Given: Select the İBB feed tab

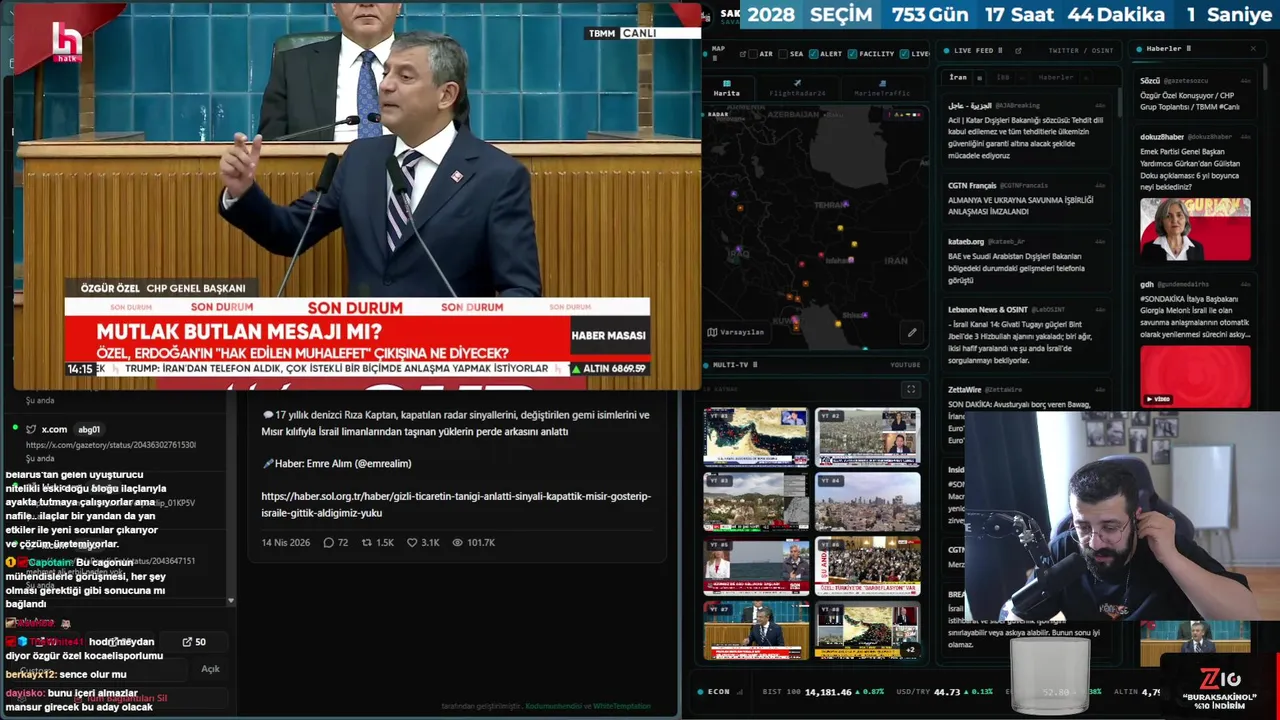Looking at the screenshot, I should [1003, 77].
